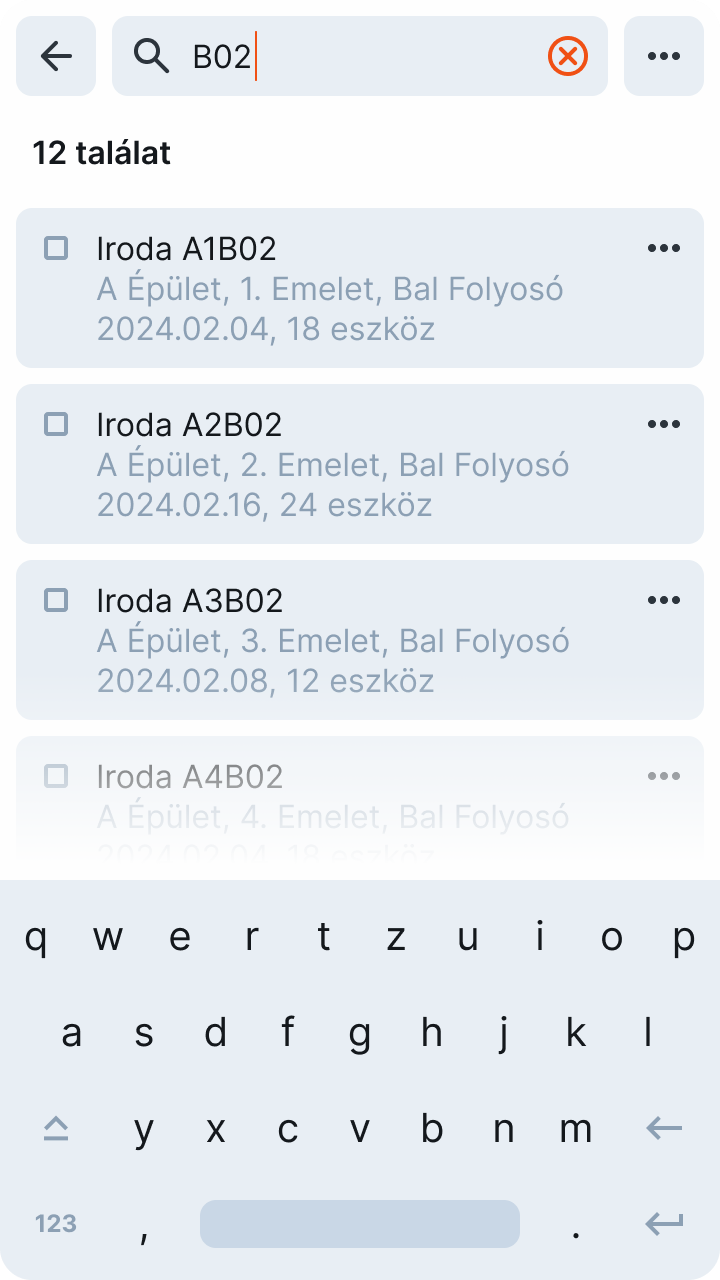Open options menu for Iroda A4B02
Image resolution: width=720 pixels, height=1280 pixels.
[664, 776]
